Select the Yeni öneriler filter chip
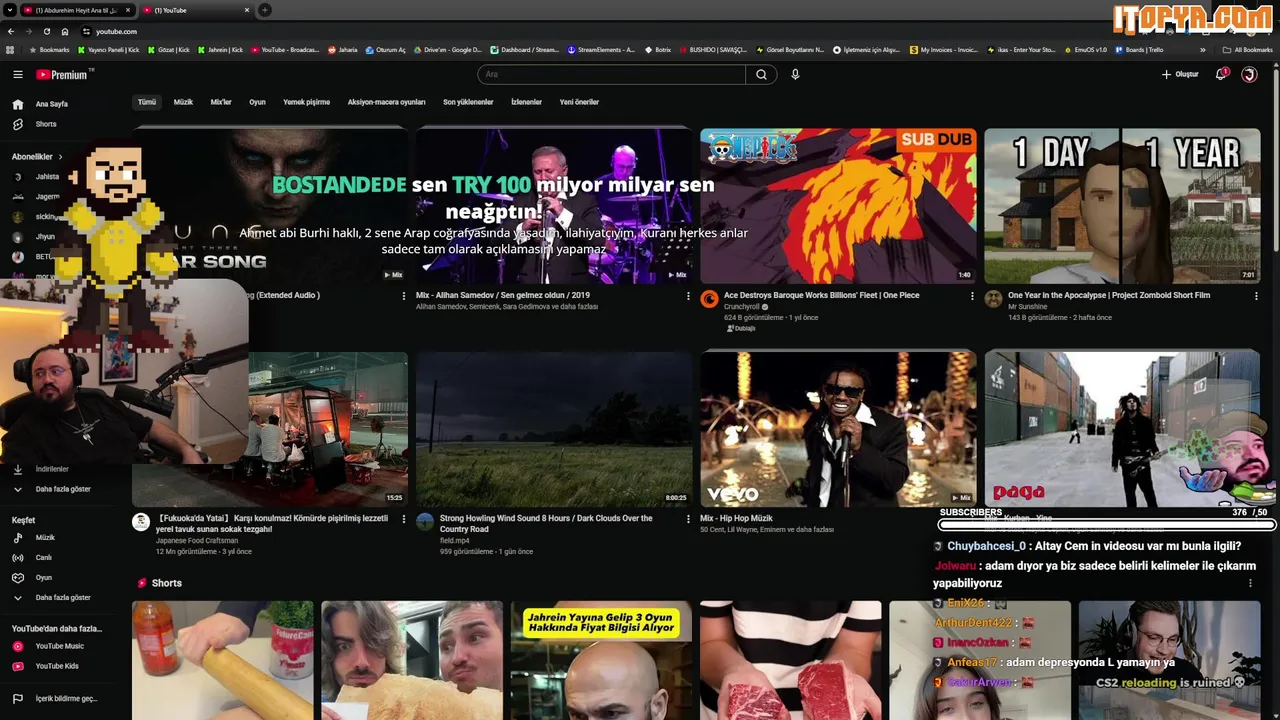The width and height of the screenshot is (1280, 720). click(x=579, y=102)
